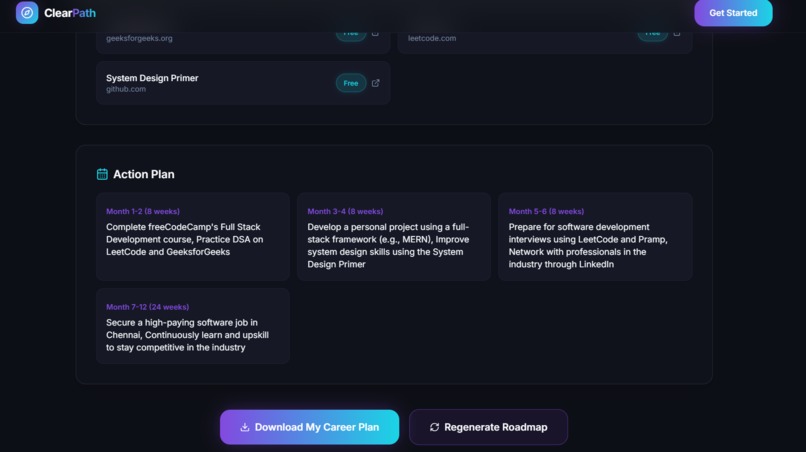Click the regenerate refresh icon
Viewport: 806px width, 452px height.
pos(434,427)
